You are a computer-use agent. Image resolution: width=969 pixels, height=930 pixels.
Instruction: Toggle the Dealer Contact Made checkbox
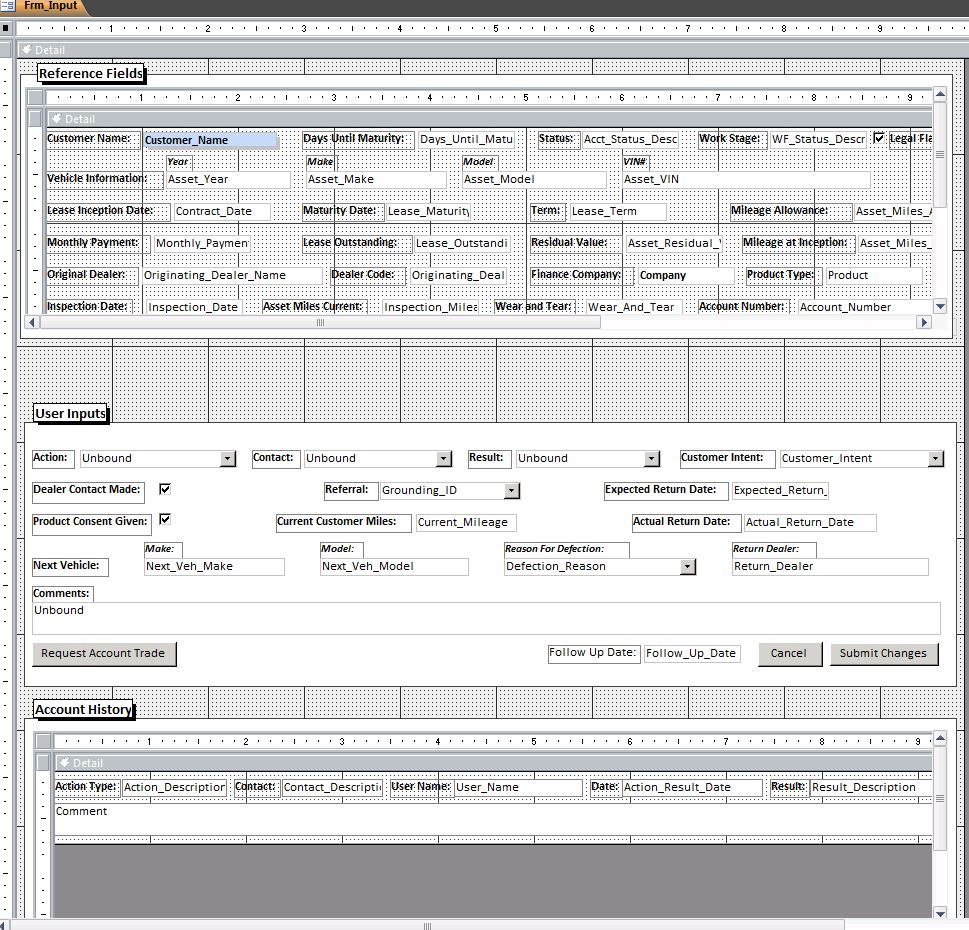tap(165, 489)
